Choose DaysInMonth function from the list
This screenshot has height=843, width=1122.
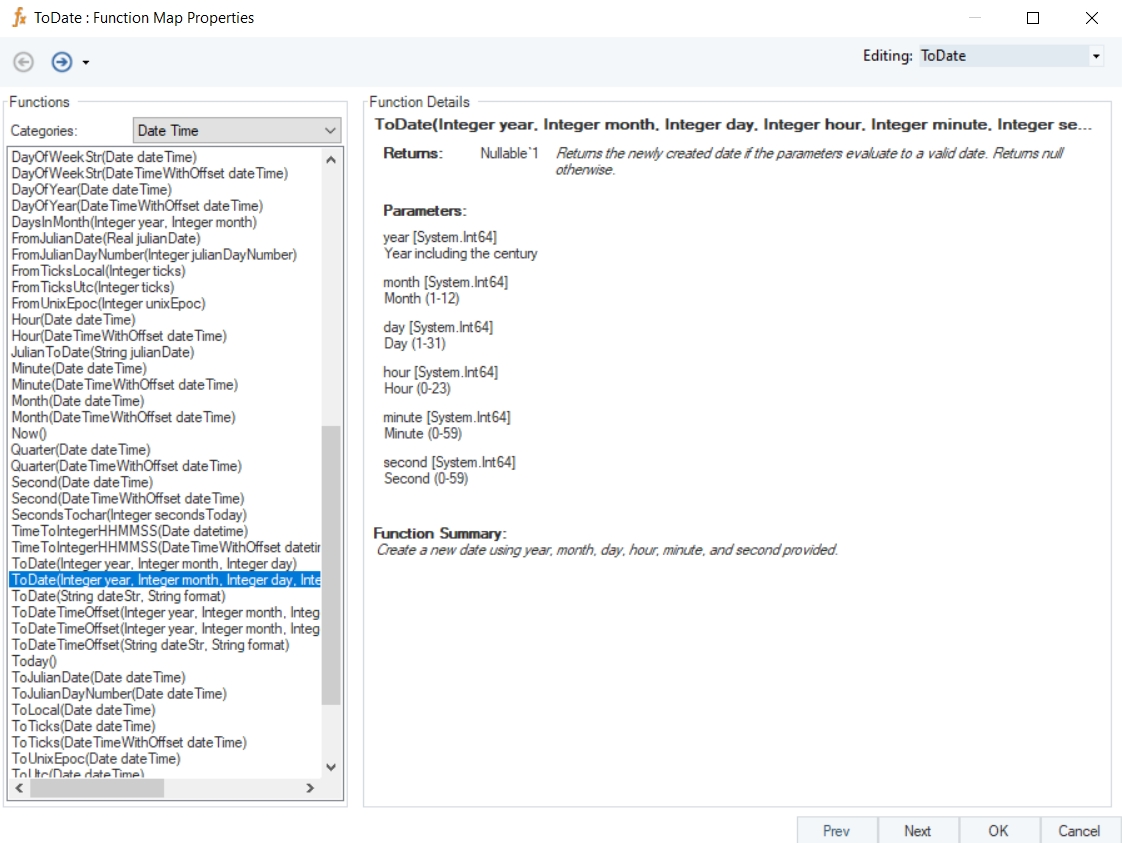coord(133,222)
